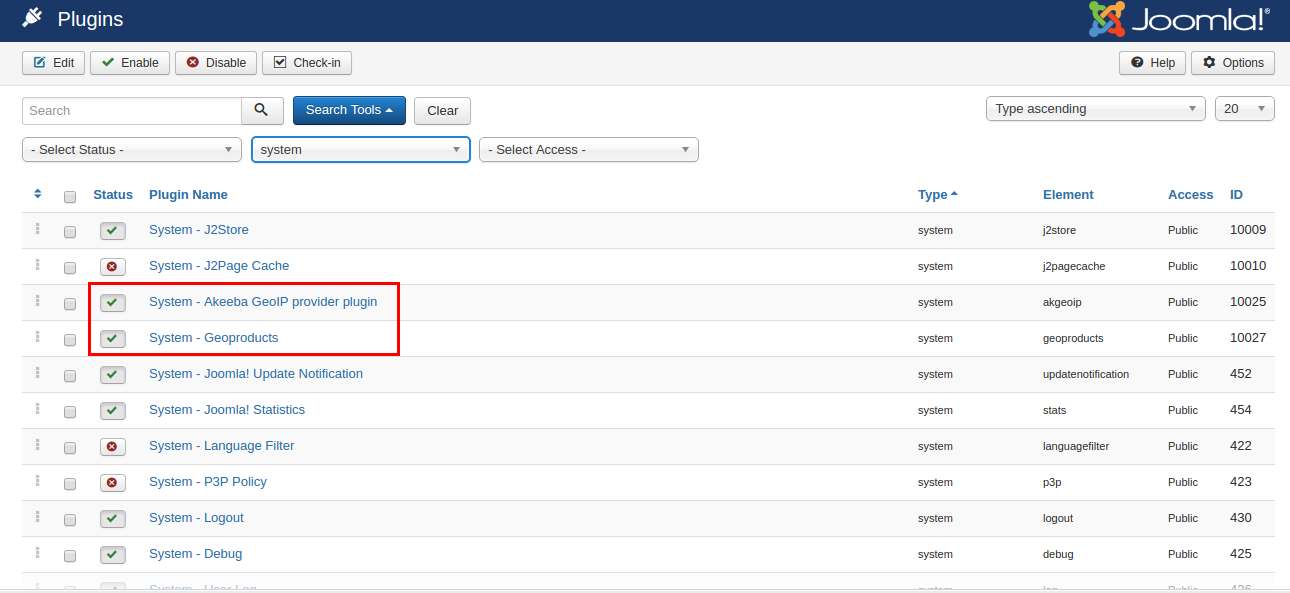
Task: Tick checkbox for Joomla! Update Notification
Action: pyautogui.click(x=70, y=376)
